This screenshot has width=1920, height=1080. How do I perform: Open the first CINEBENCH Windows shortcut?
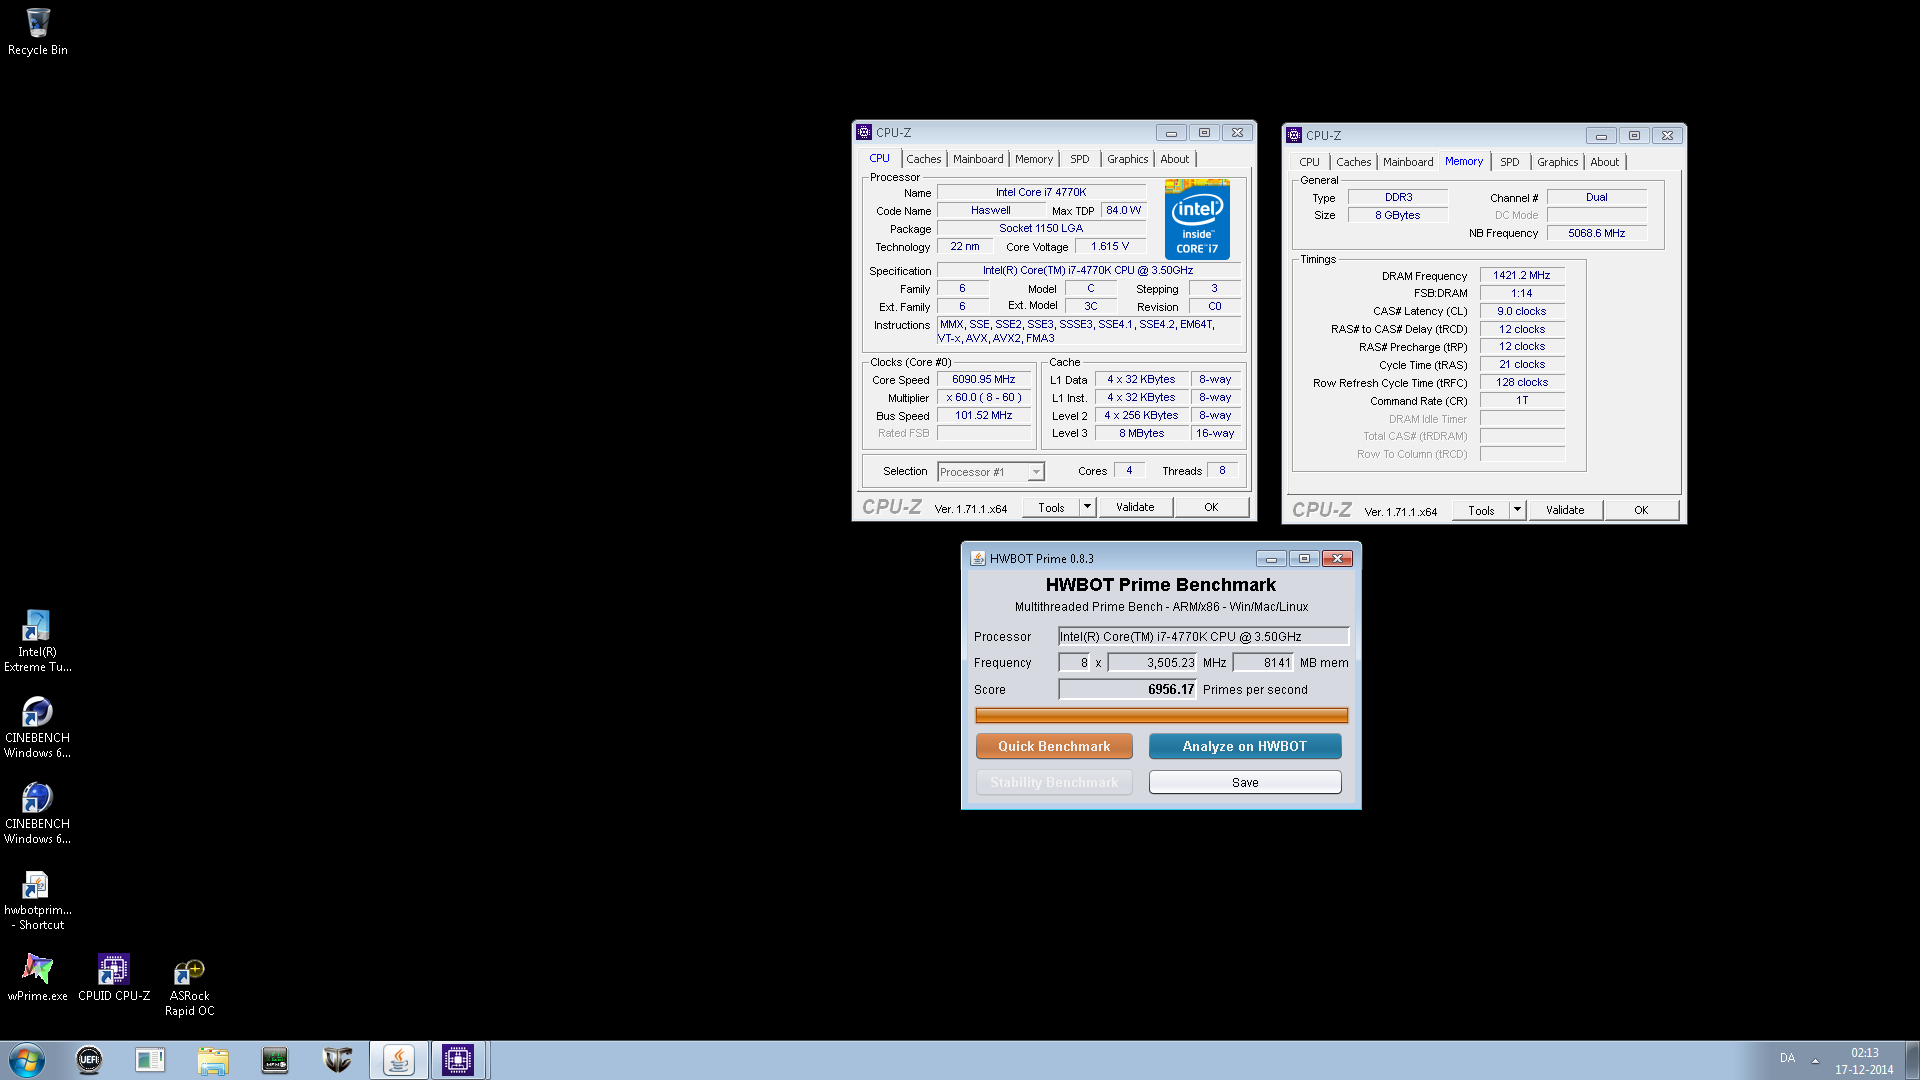pyautogui.click(x=37, y=727)
